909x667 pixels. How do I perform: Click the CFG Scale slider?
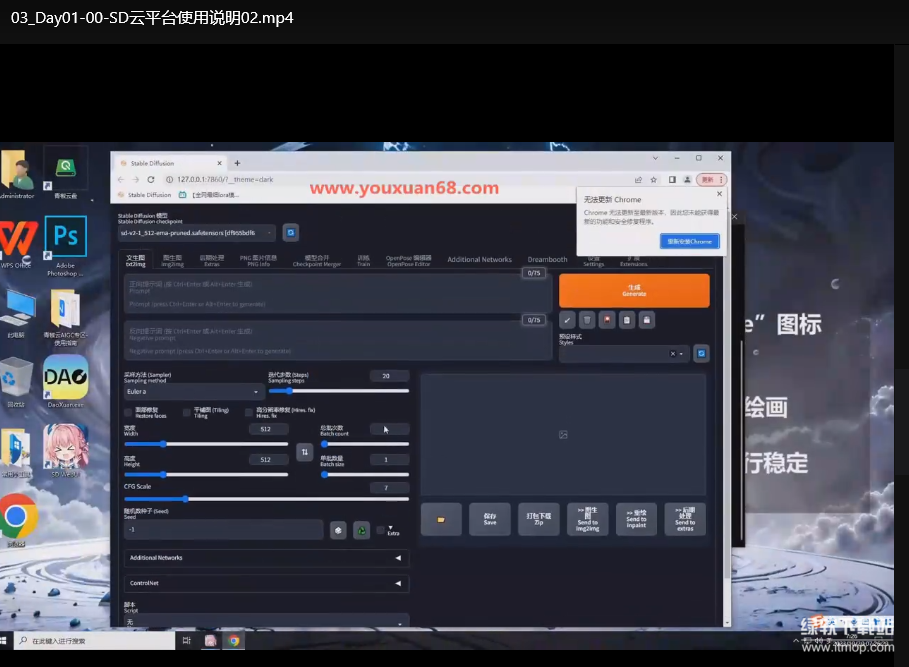tap(267, 499)
